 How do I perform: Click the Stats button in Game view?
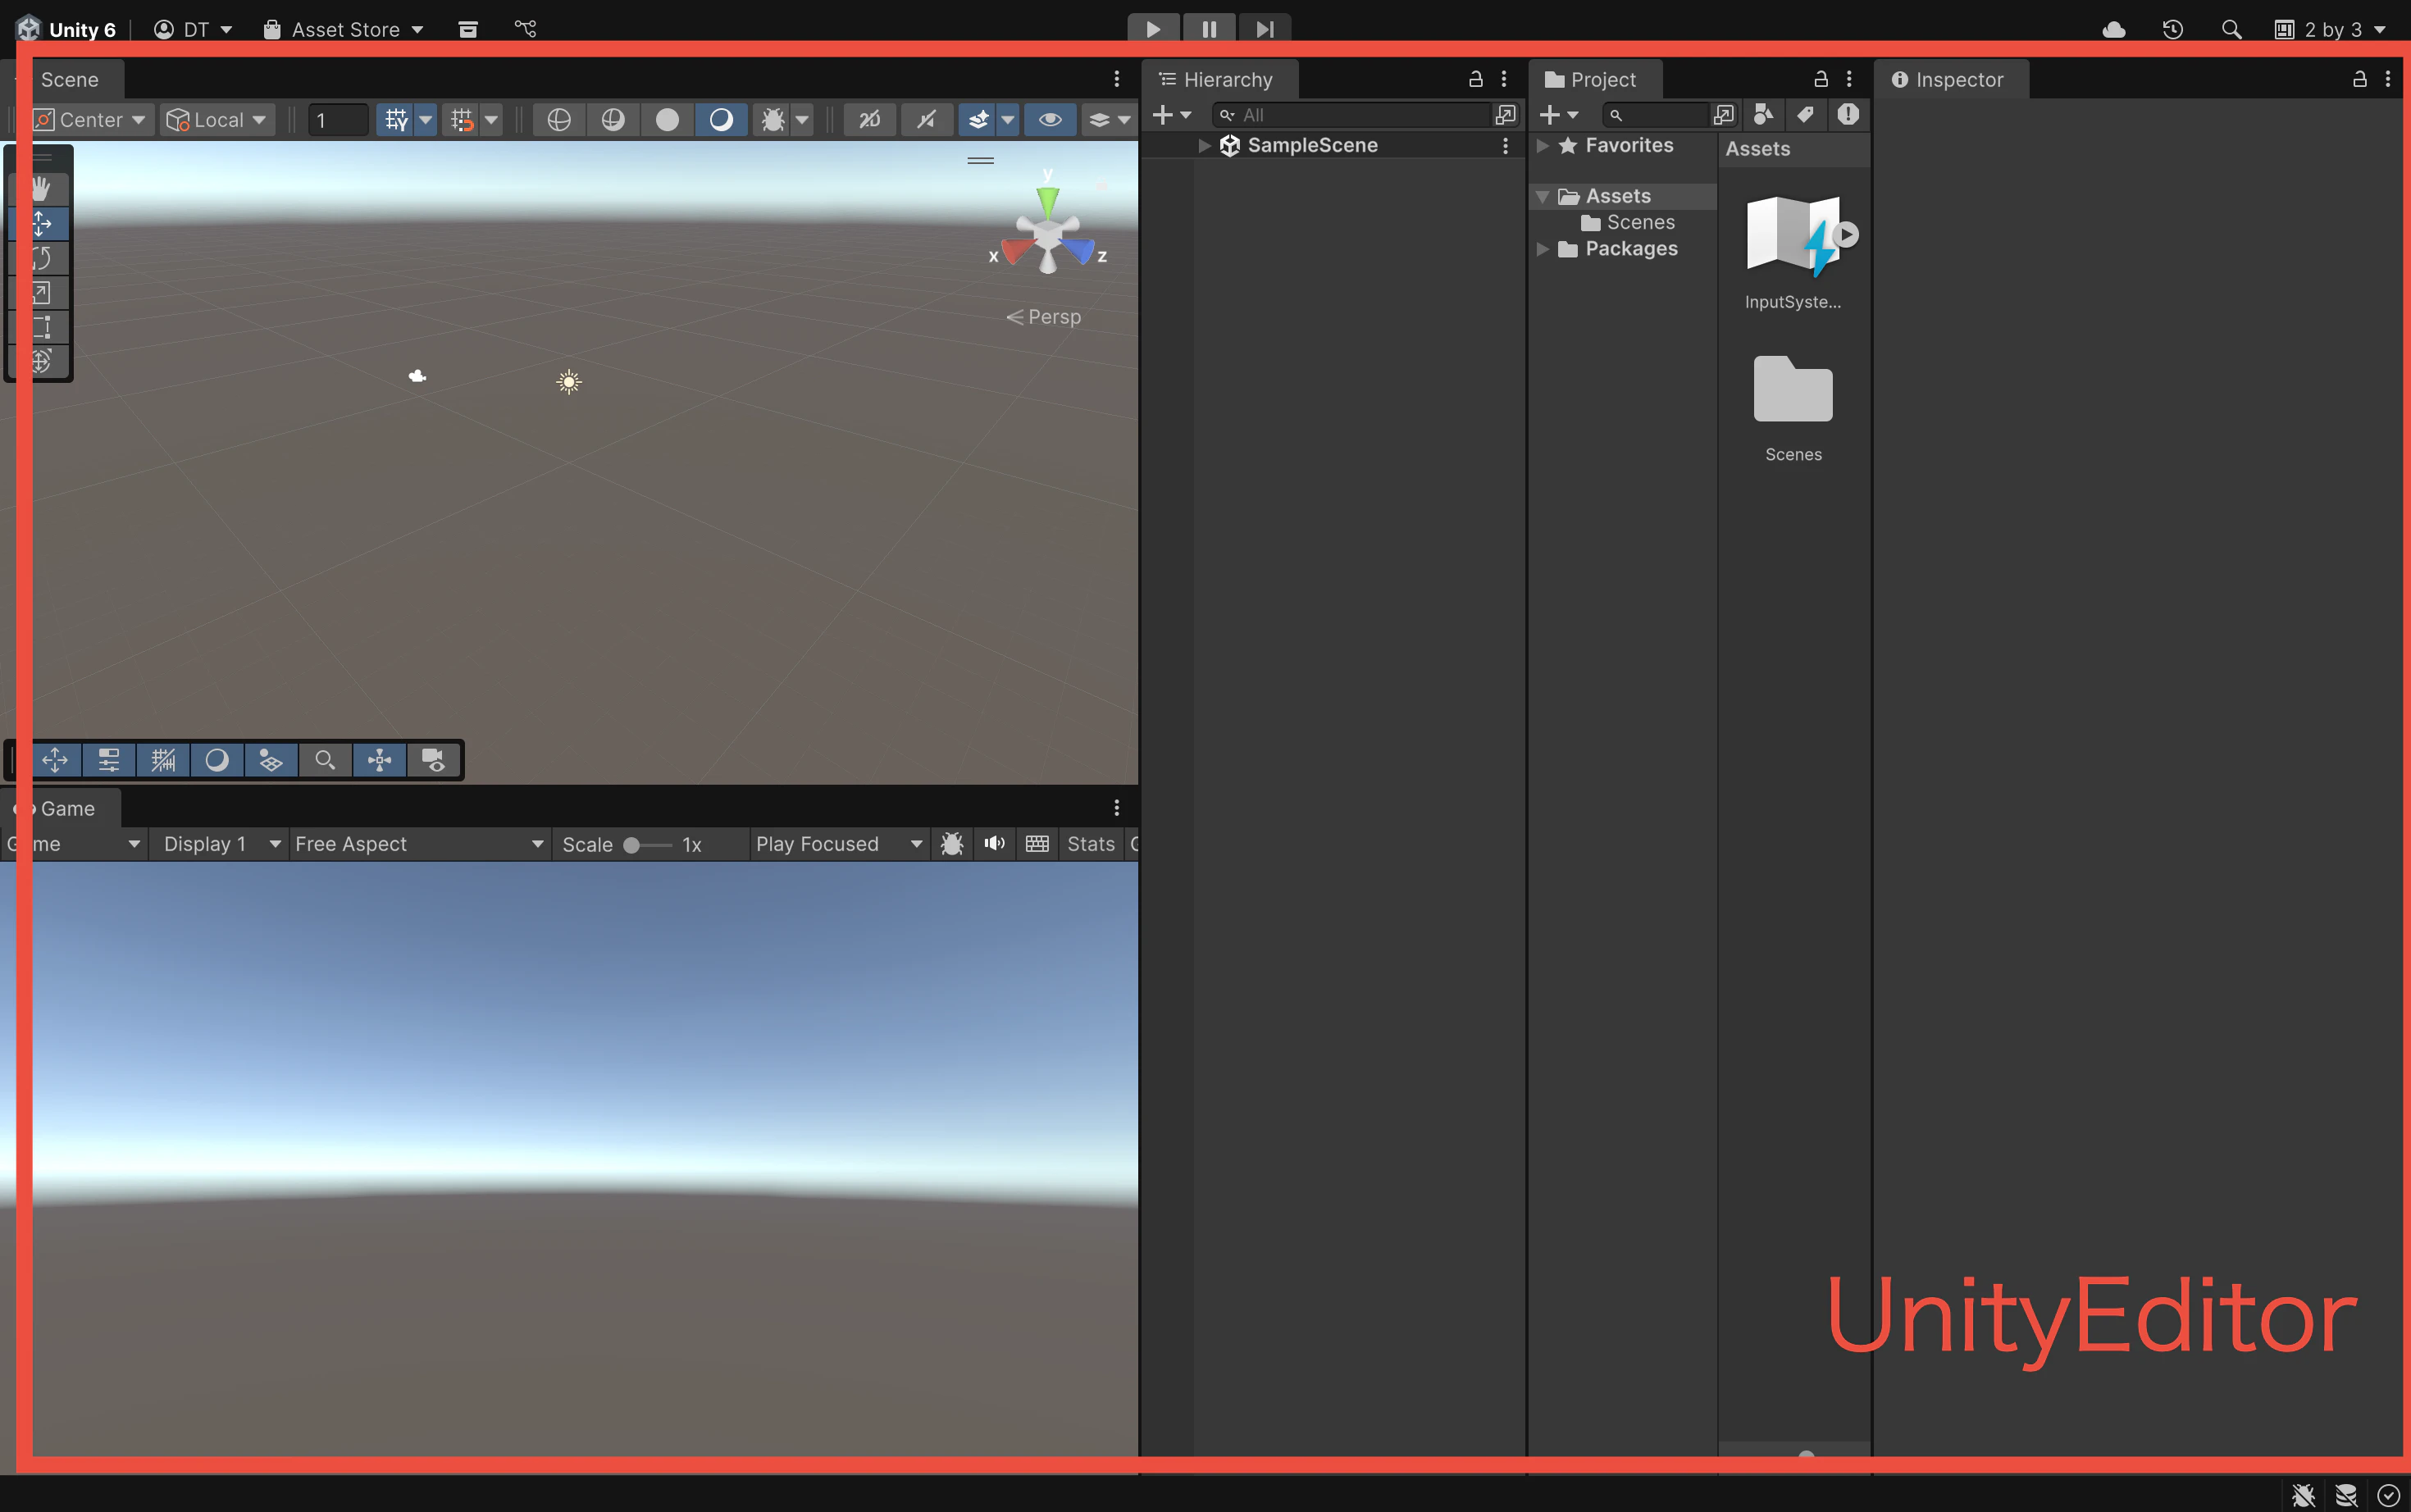1091,844
